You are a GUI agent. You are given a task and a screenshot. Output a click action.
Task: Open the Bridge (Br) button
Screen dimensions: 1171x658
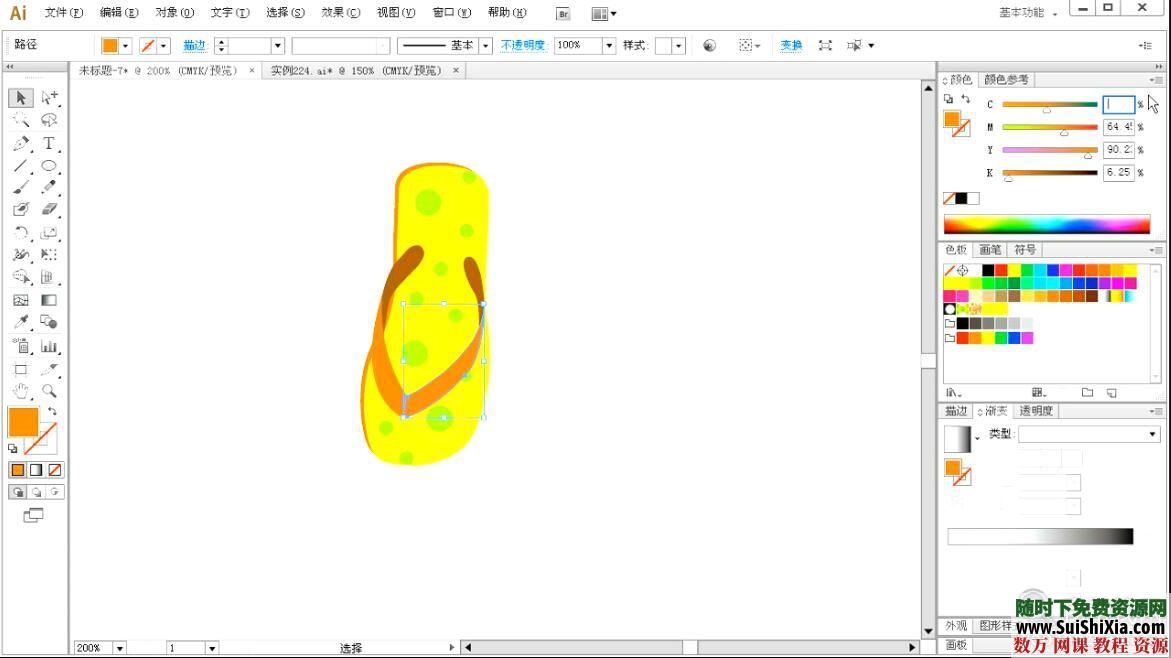click(563, 14)
